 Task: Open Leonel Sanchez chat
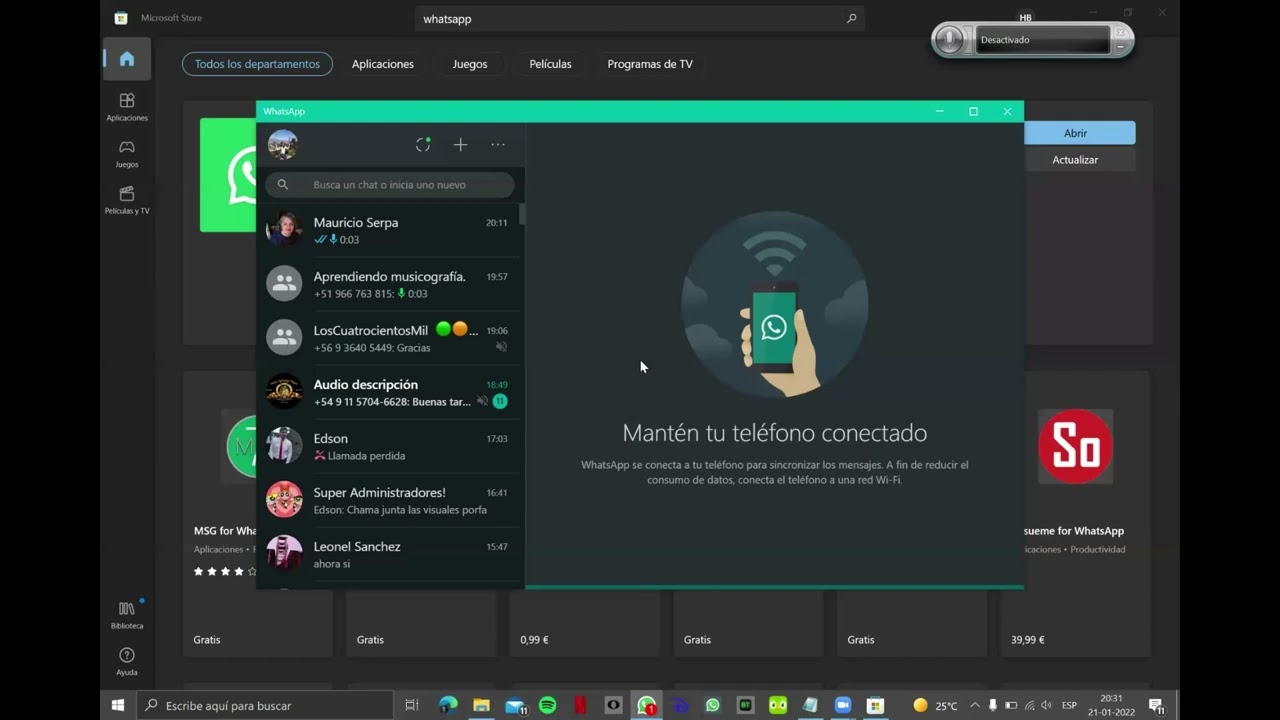click(389, 554)
